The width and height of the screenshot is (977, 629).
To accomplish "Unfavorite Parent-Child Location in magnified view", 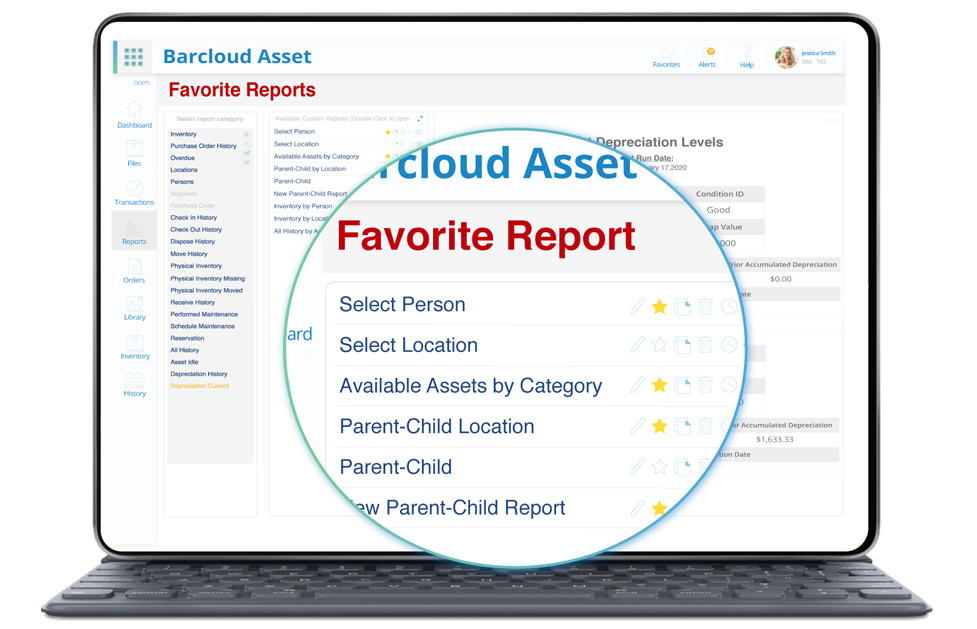I will [x=659, y=426].
